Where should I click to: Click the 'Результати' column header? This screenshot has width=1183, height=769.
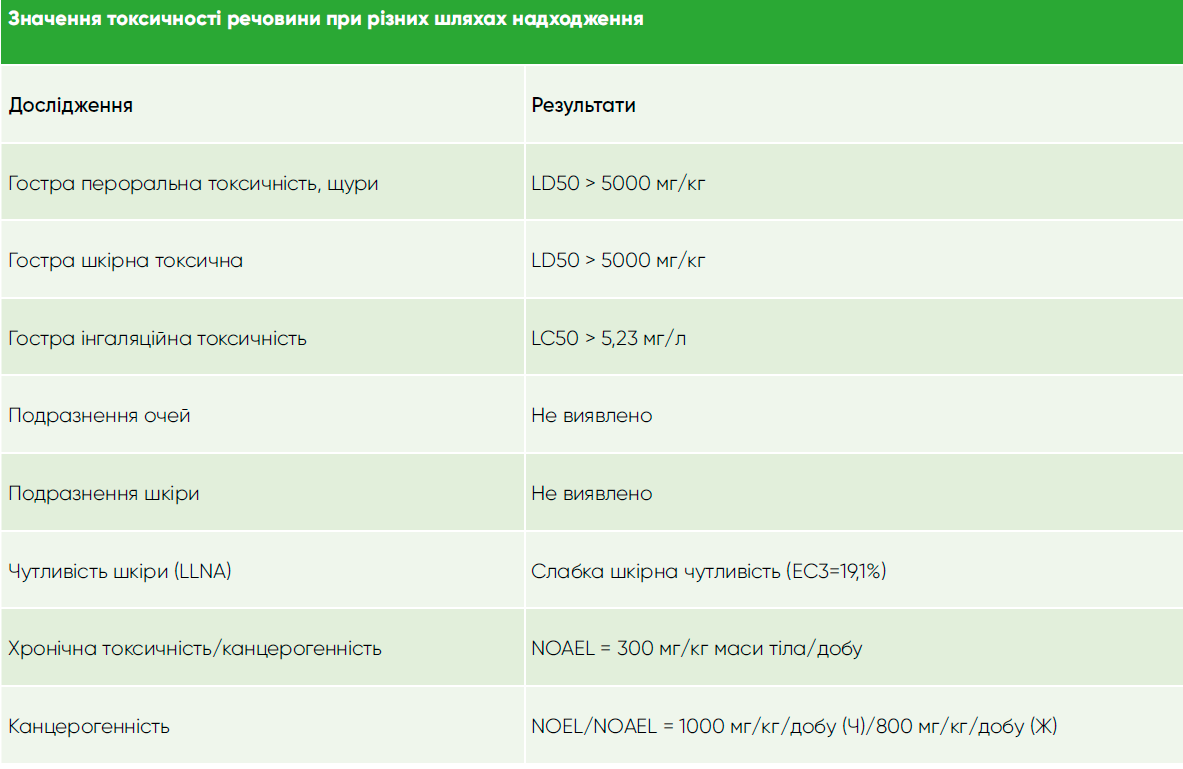tap(583, 106)
